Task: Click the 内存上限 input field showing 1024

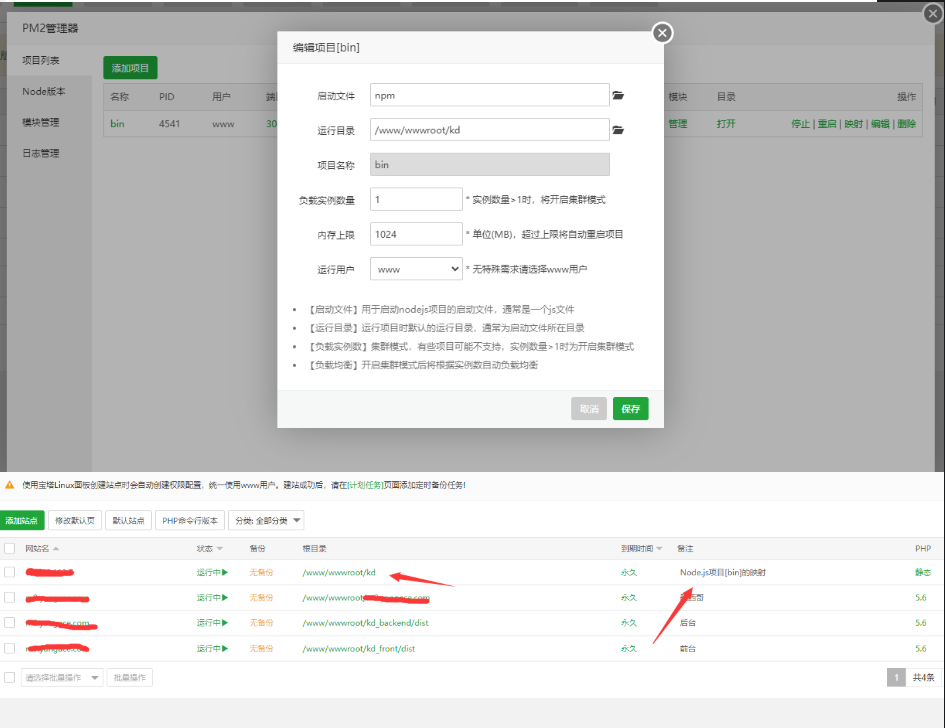Action: point(416,234)
